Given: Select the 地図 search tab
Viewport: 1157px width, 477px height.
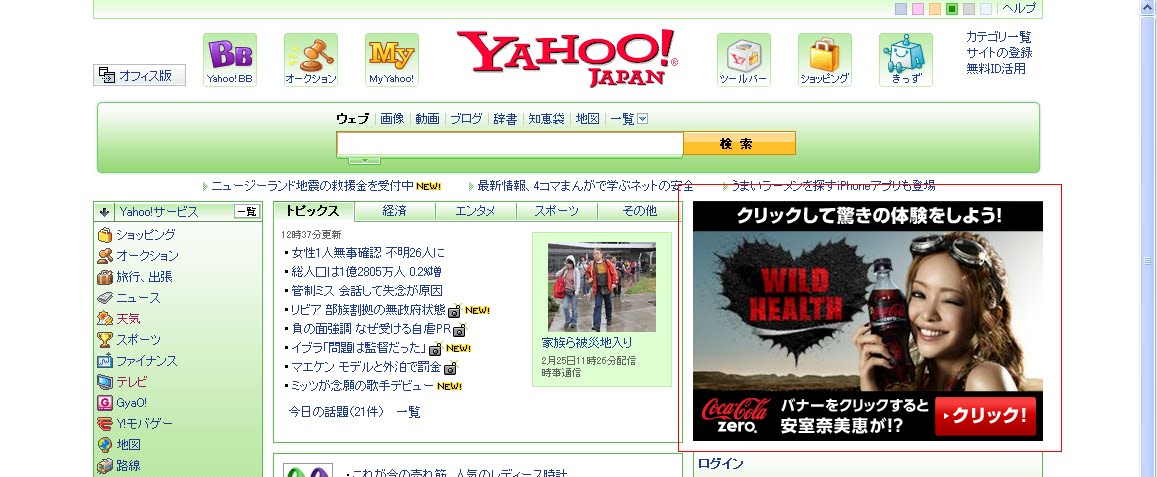Looking at the screenshot, I should pyautogui.click(x=587, y=119).
